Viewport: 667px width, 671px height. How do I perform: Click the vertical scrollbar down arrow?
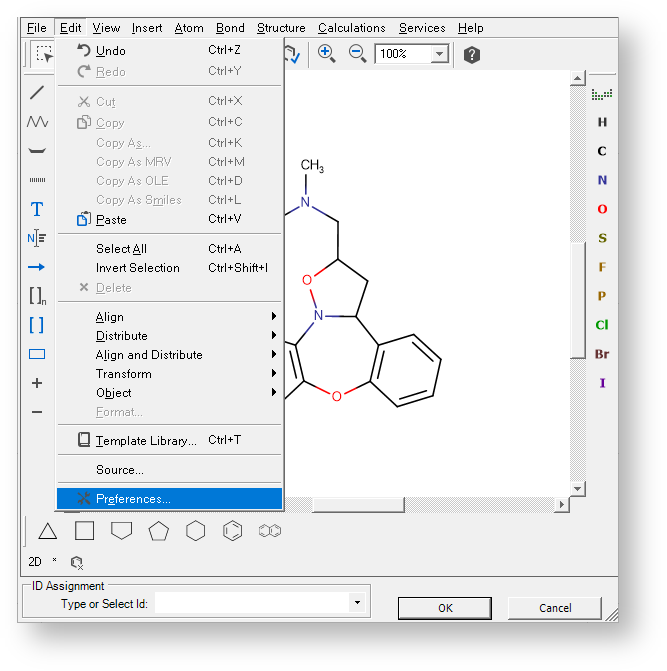coord(577,489)
